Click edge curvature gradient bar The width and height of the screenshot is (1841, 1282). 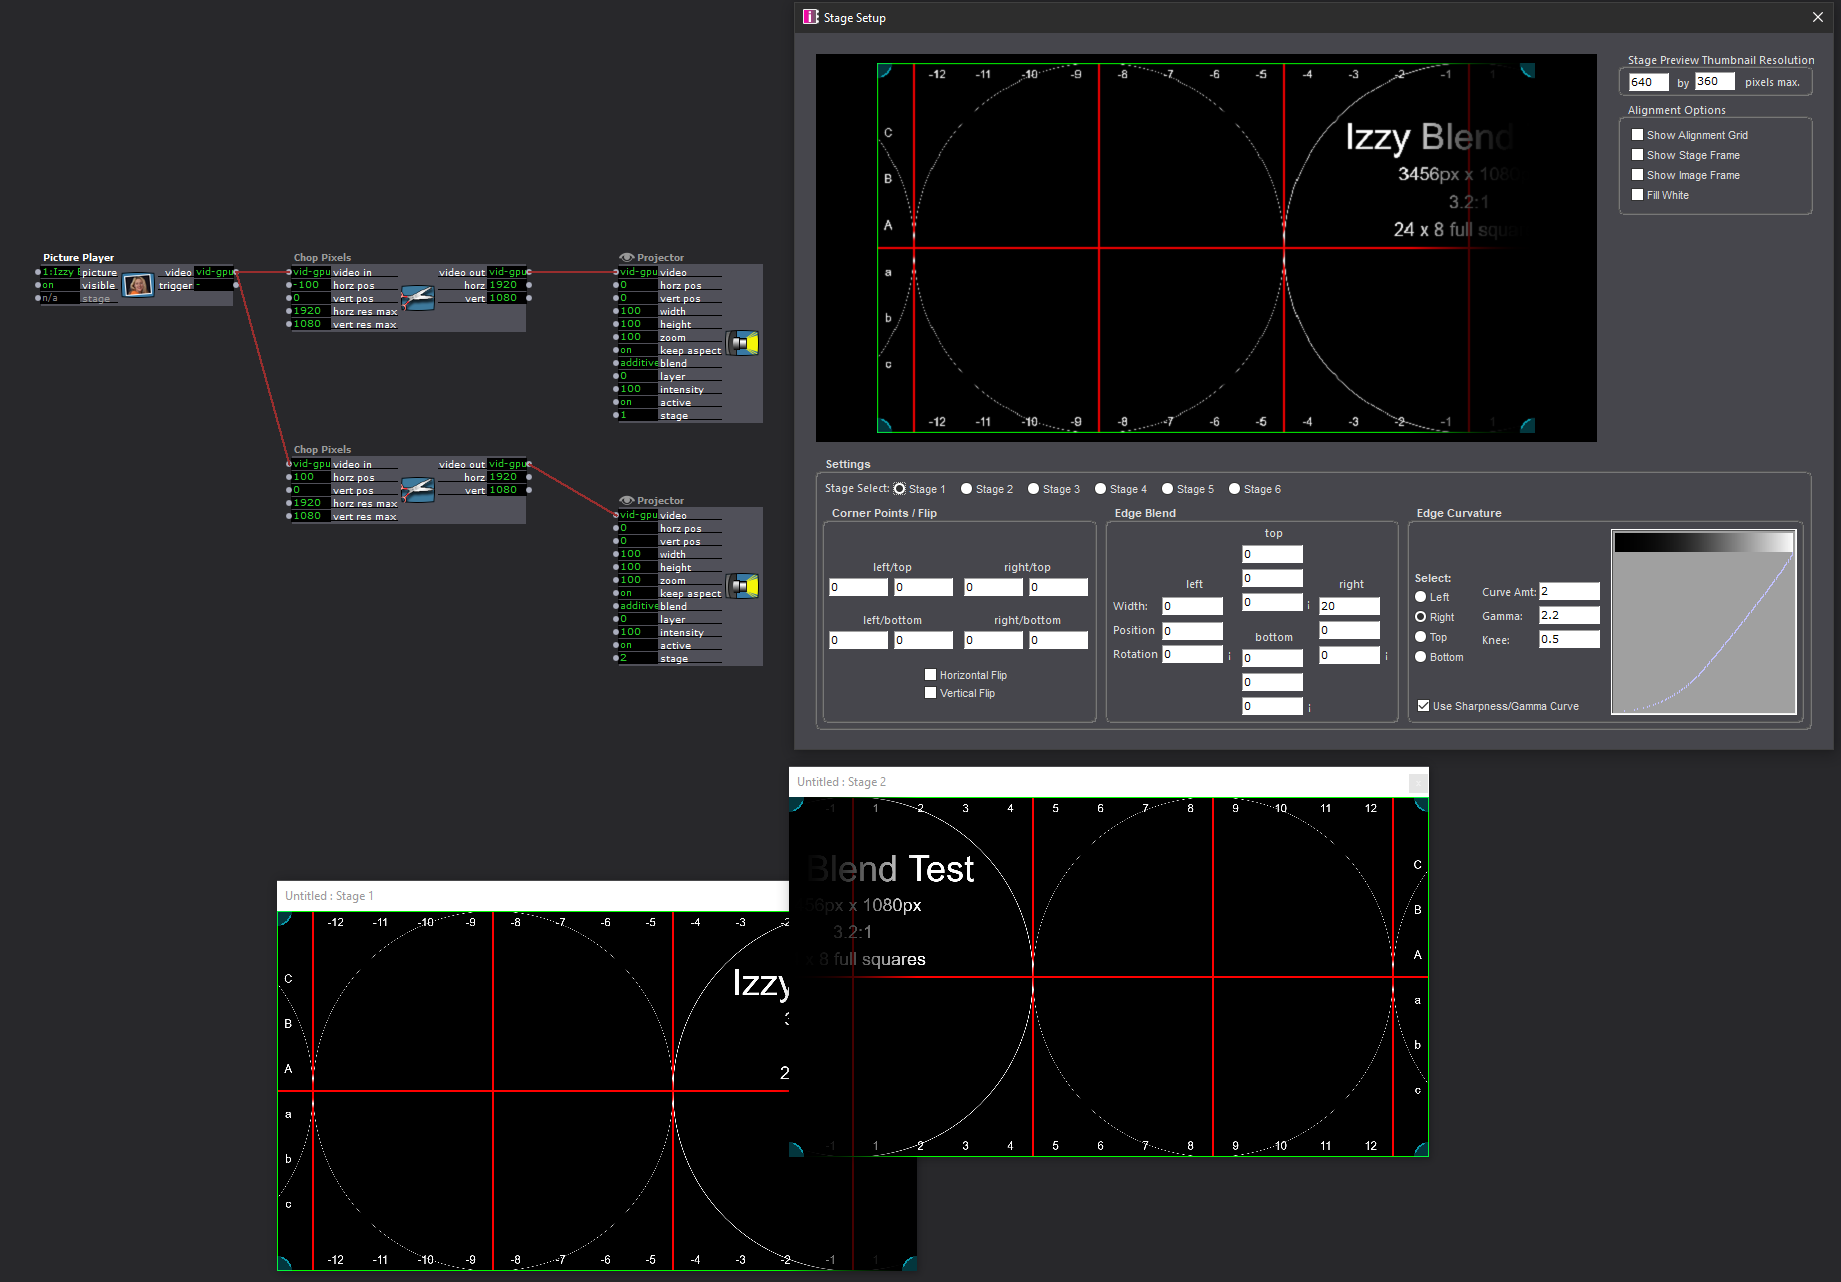coord(1703,542)
